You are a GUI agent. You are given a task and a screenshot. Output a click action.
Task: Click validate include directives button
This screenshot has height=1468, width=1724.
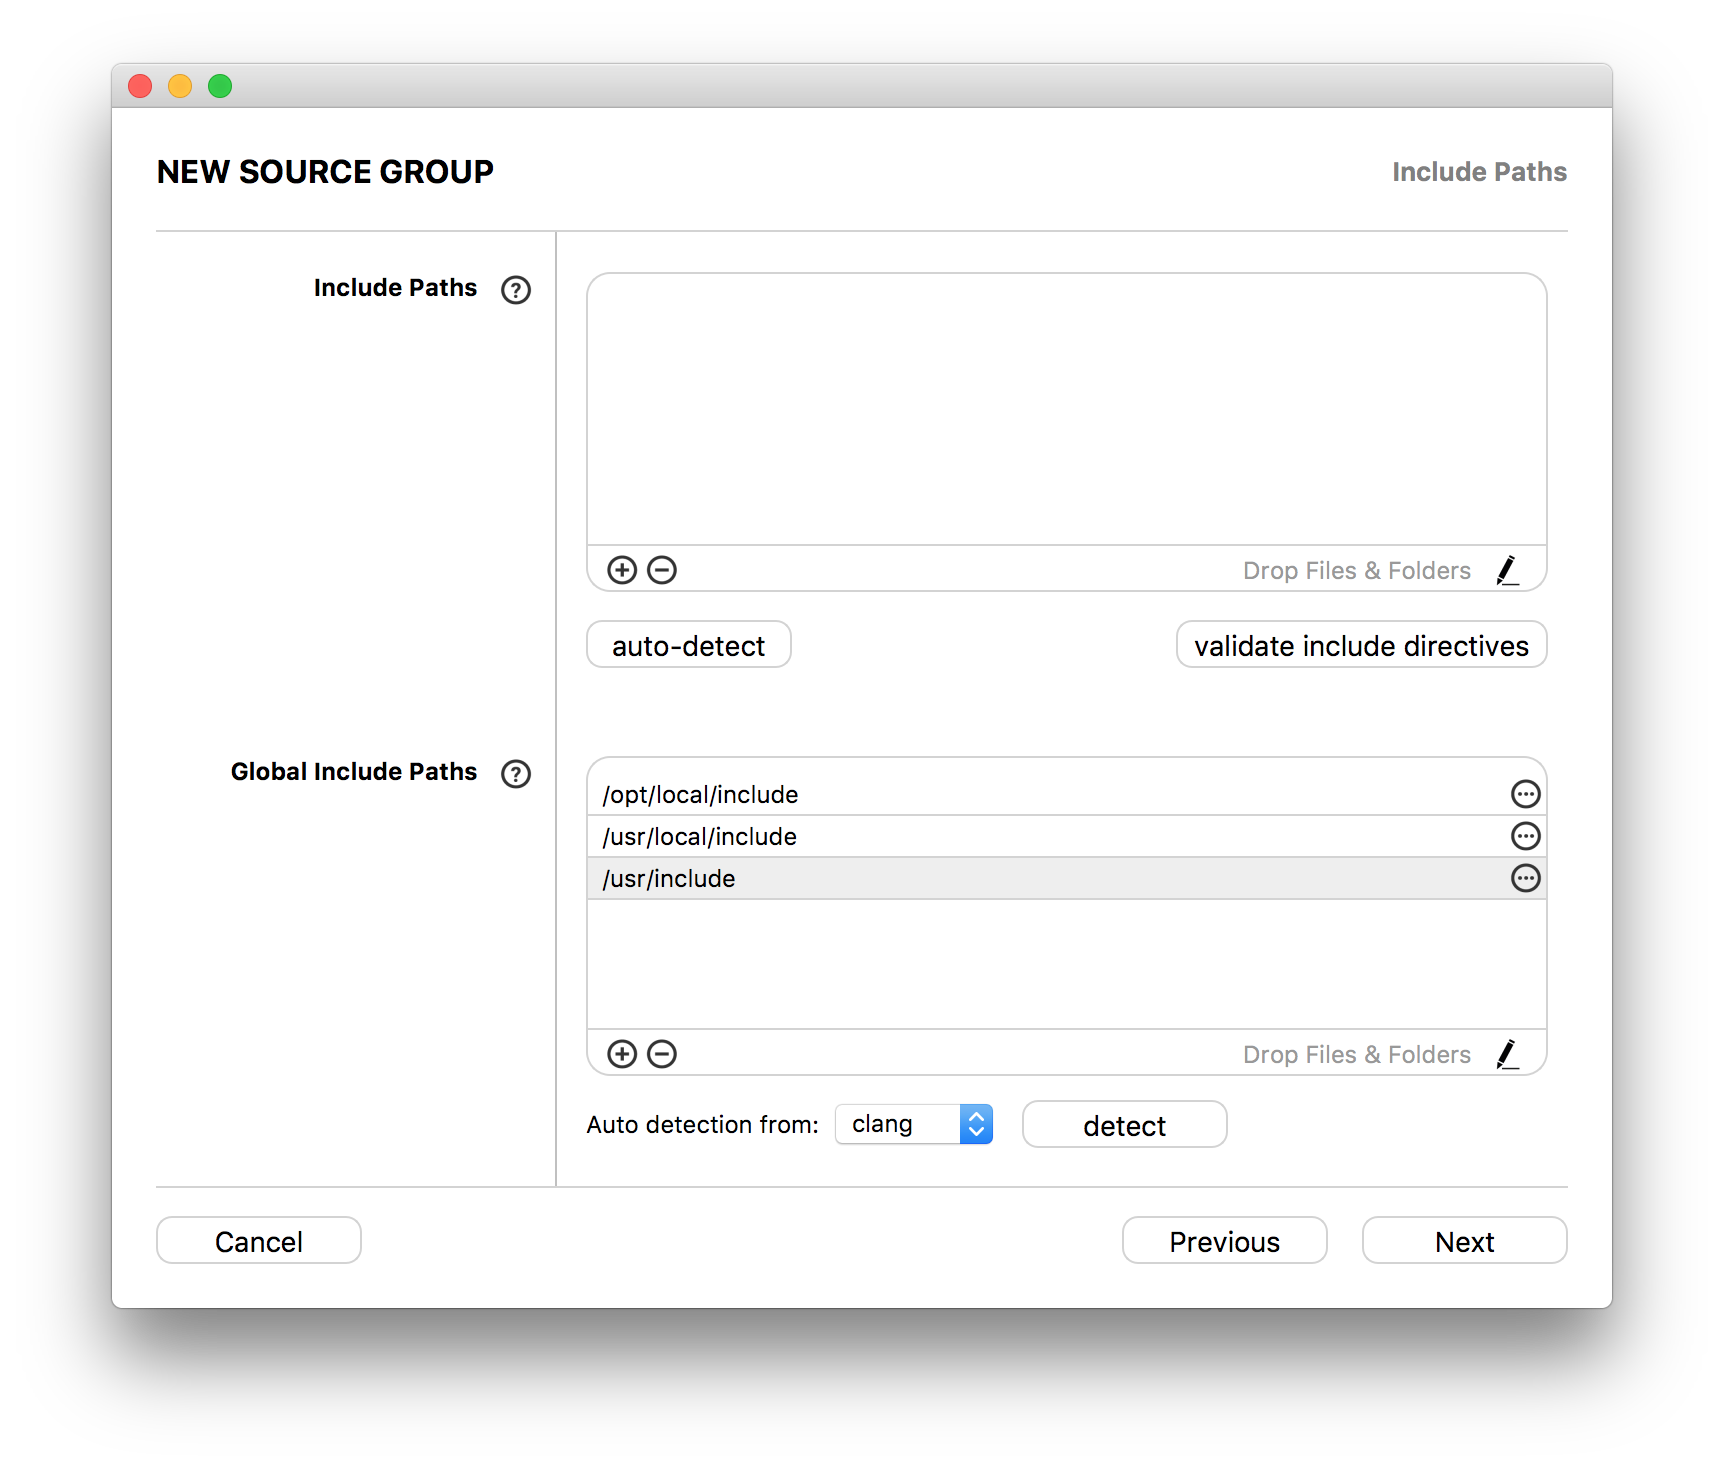click(x=1362, y=645)
